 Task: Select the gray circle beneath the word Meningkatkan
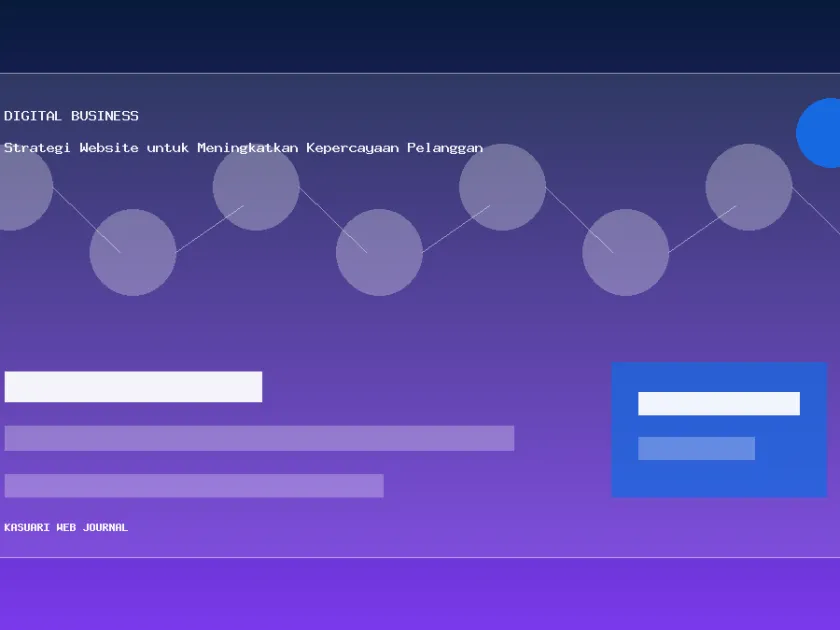[x=256, y=188]
